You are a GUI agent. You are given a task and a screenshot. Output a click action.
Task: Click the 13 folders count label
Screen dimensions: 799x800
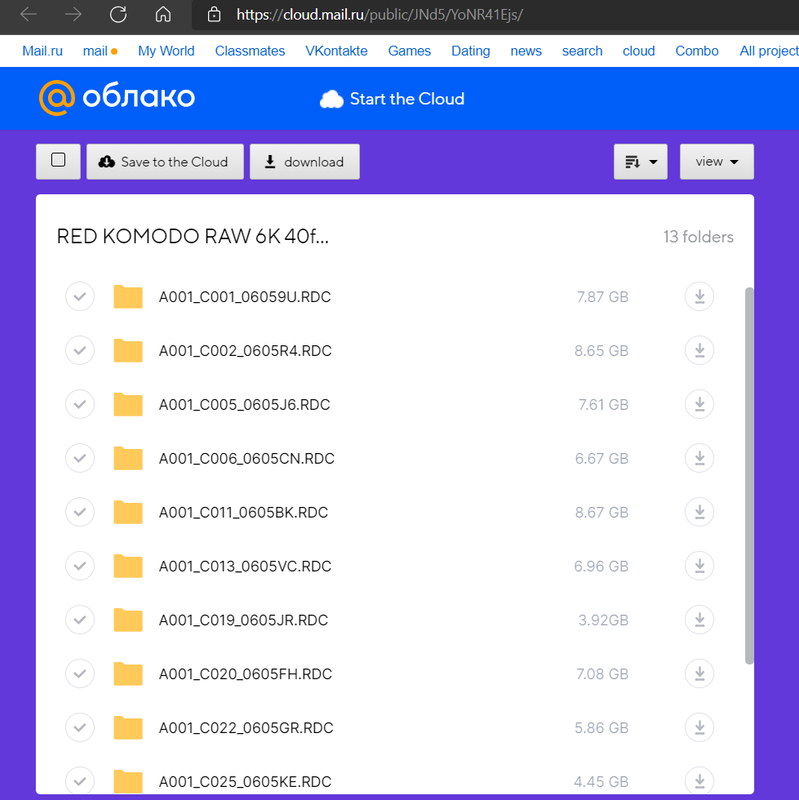(698, 237)
